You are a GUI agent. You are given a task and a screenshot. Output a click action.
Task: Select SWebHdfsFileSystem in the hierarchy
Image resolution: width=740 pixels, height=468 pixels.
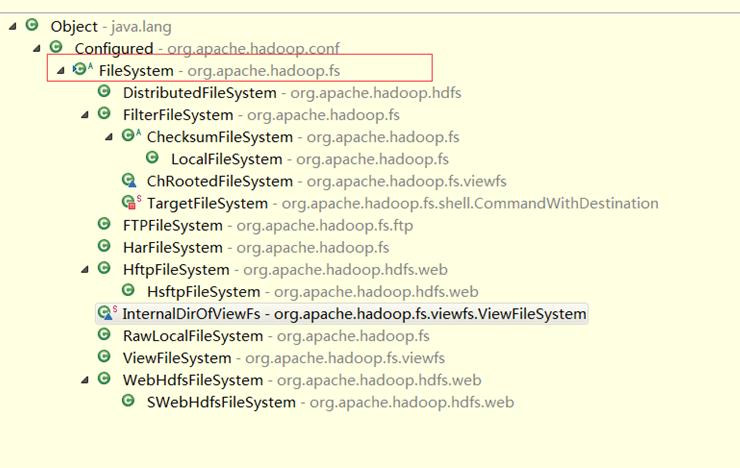pyautogui.click(x=330, y=402)
